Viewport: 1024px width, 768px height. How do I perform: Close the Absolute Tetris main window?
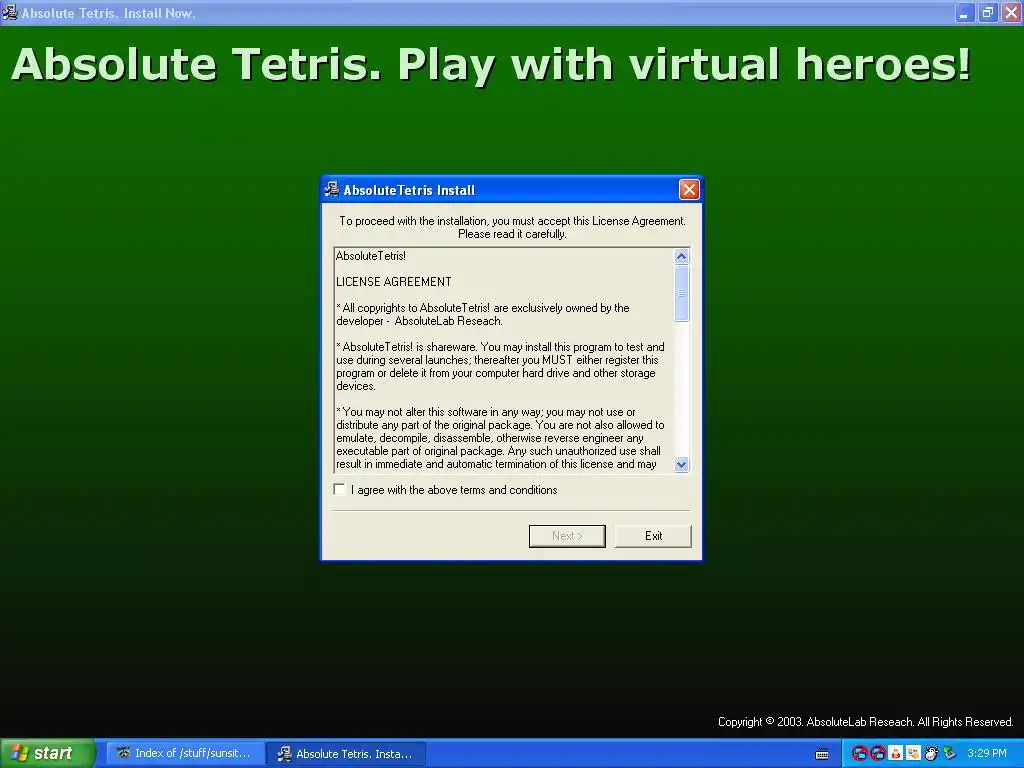pyautogui.click(x=1011, y=12)
